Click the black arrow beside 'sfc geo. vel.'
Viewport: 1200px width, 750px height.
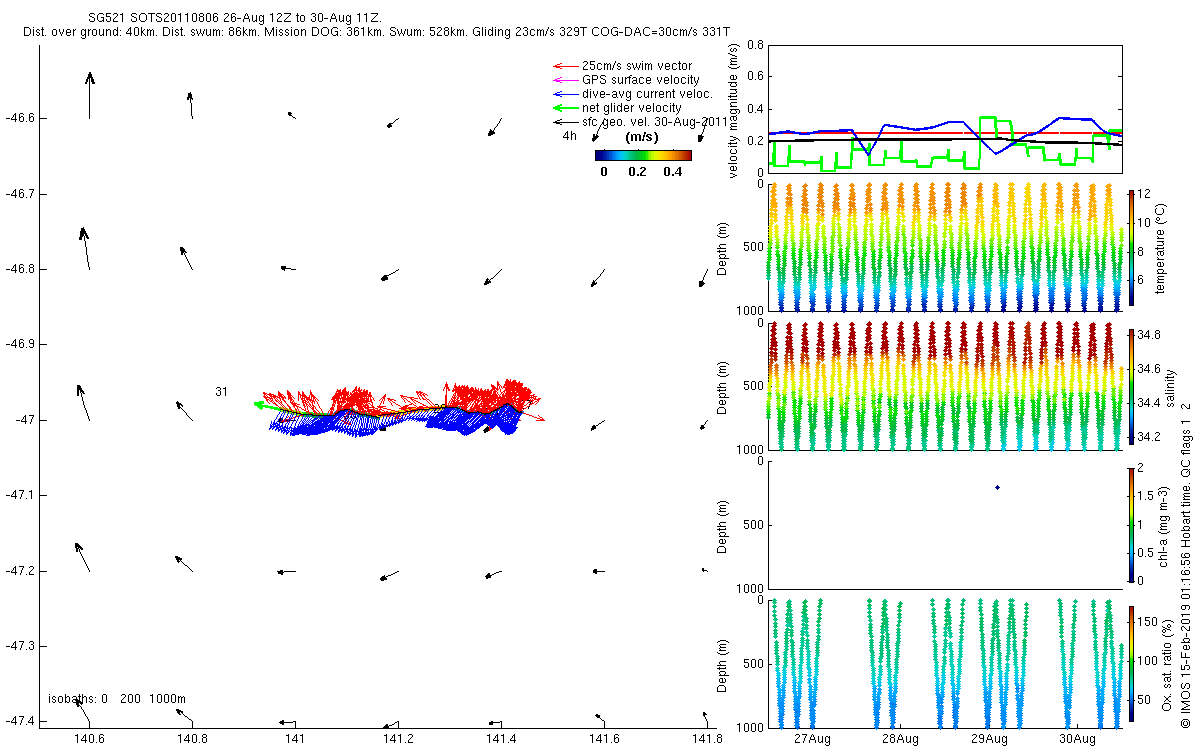(566, 122)
